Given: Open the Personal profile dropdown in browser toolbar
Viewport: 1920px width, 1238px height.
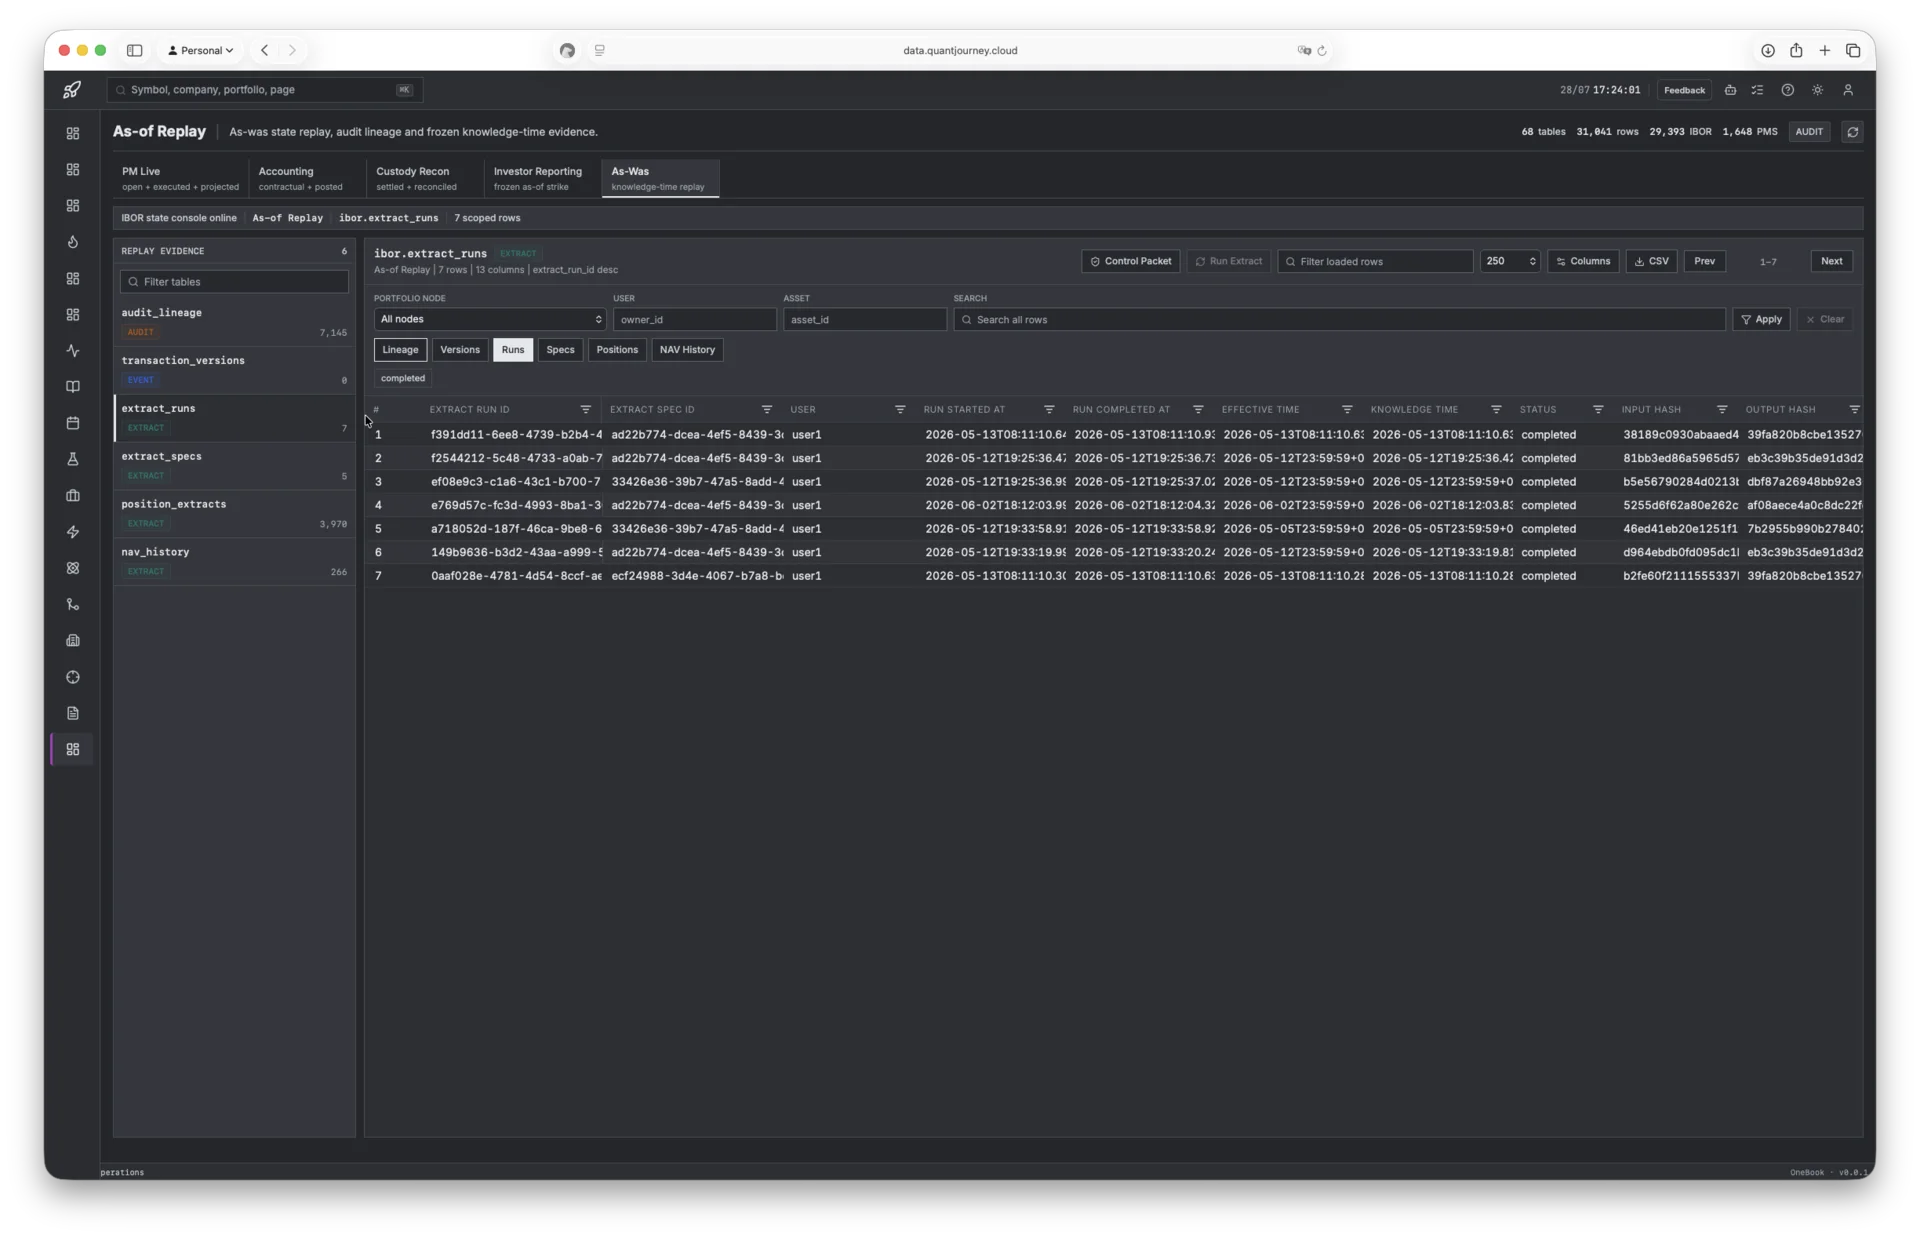Looking at the screenshot, I should click(x=200, y=50).
